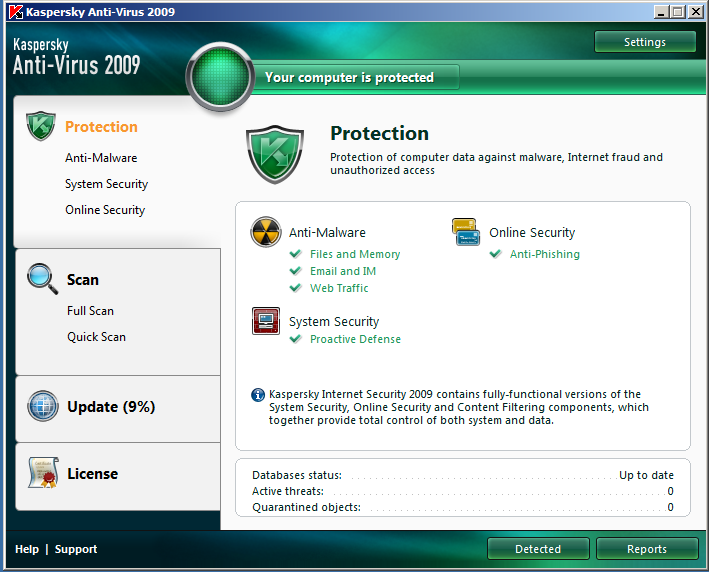Start a Quick Scan from sidebar
The image size is (709, 572).
coord(96,337)
